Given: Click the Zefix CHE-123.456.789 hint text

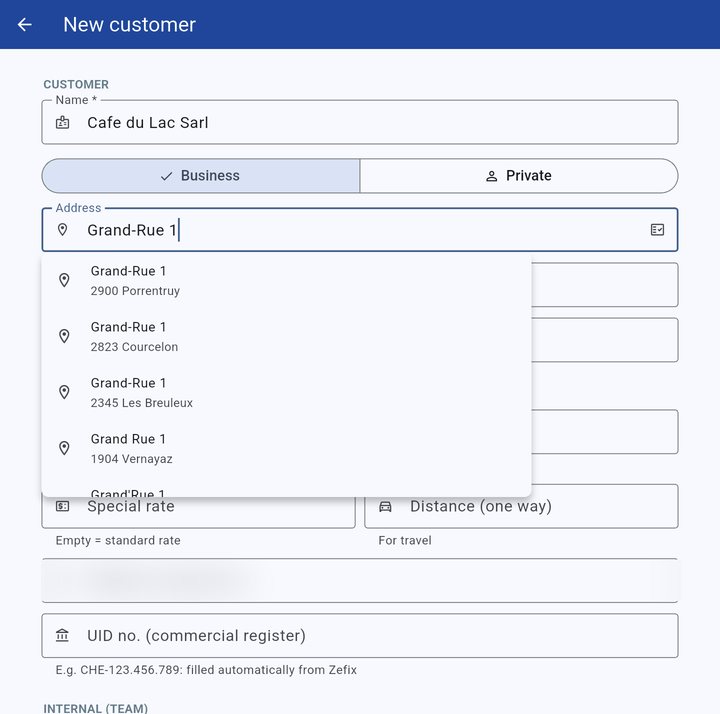Looking at the screenshot, I should click(206, 670).
